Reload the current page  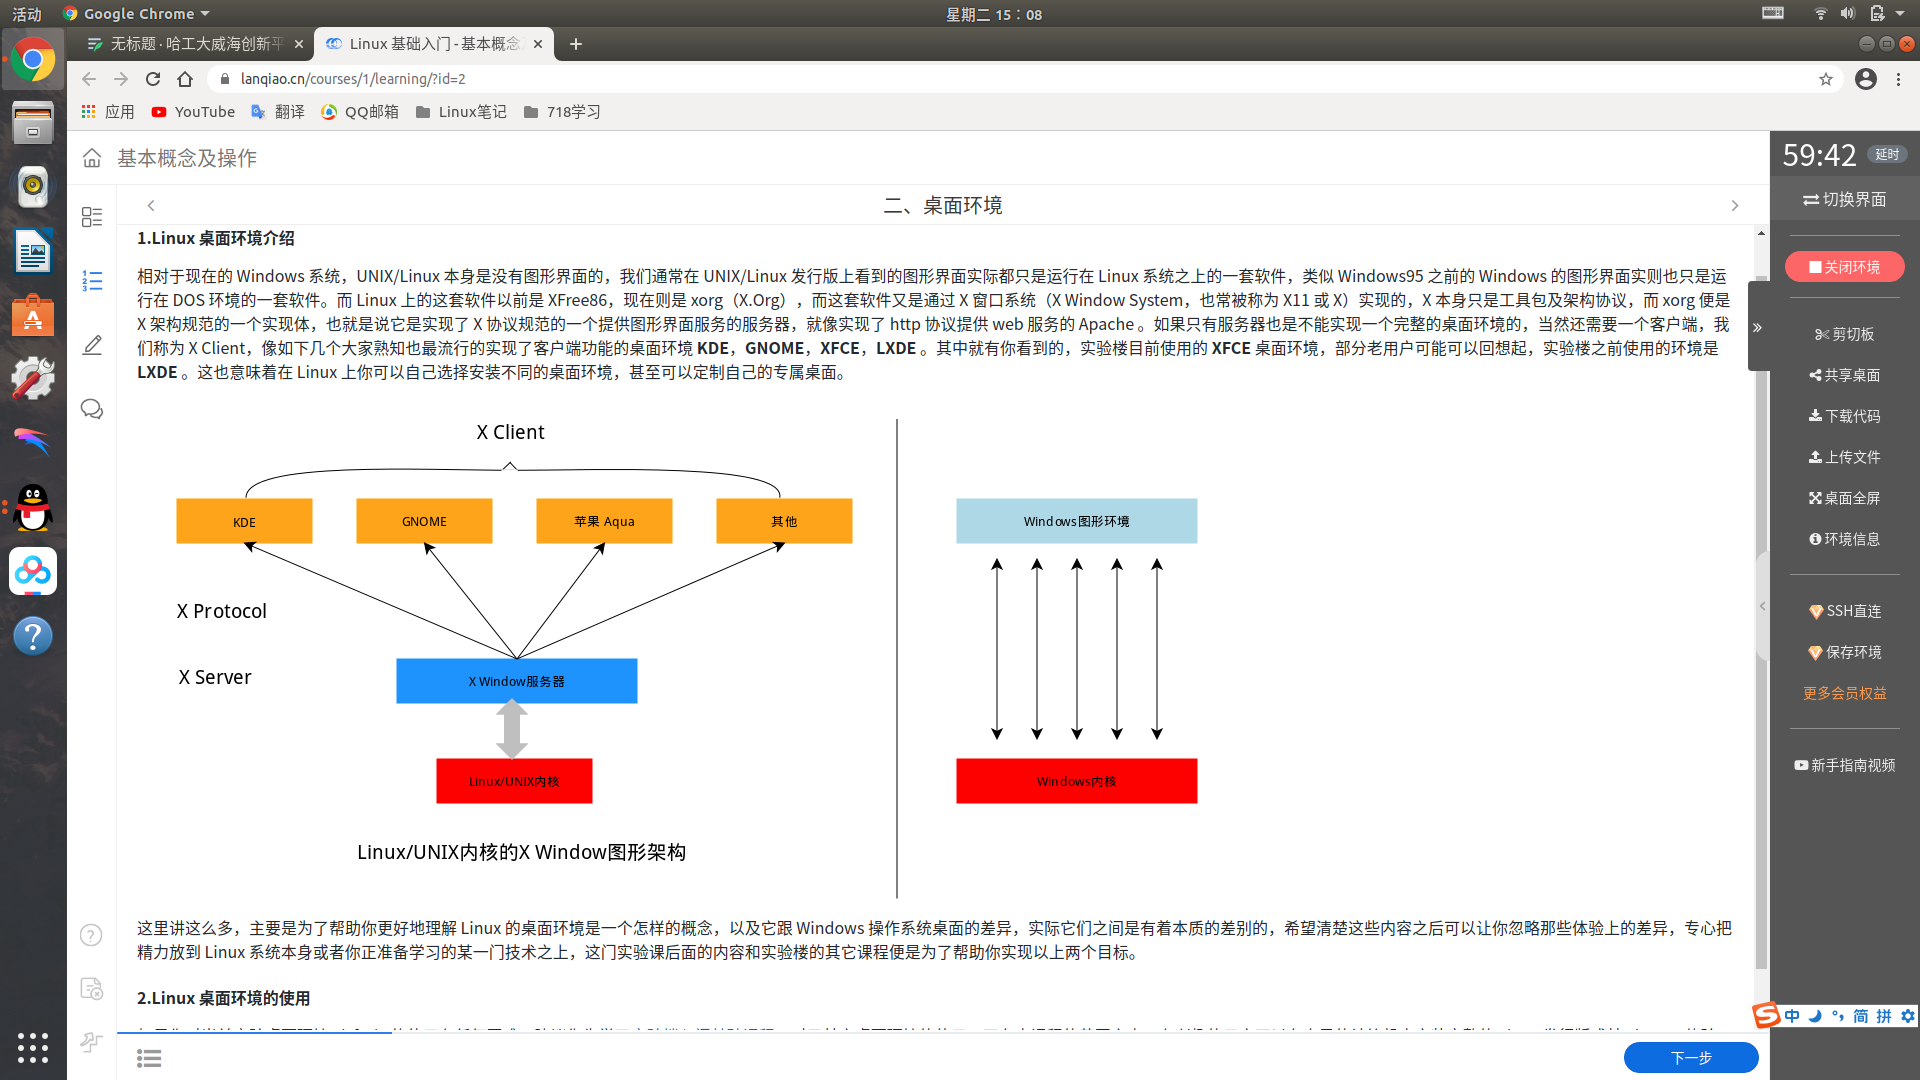point(153,79)
